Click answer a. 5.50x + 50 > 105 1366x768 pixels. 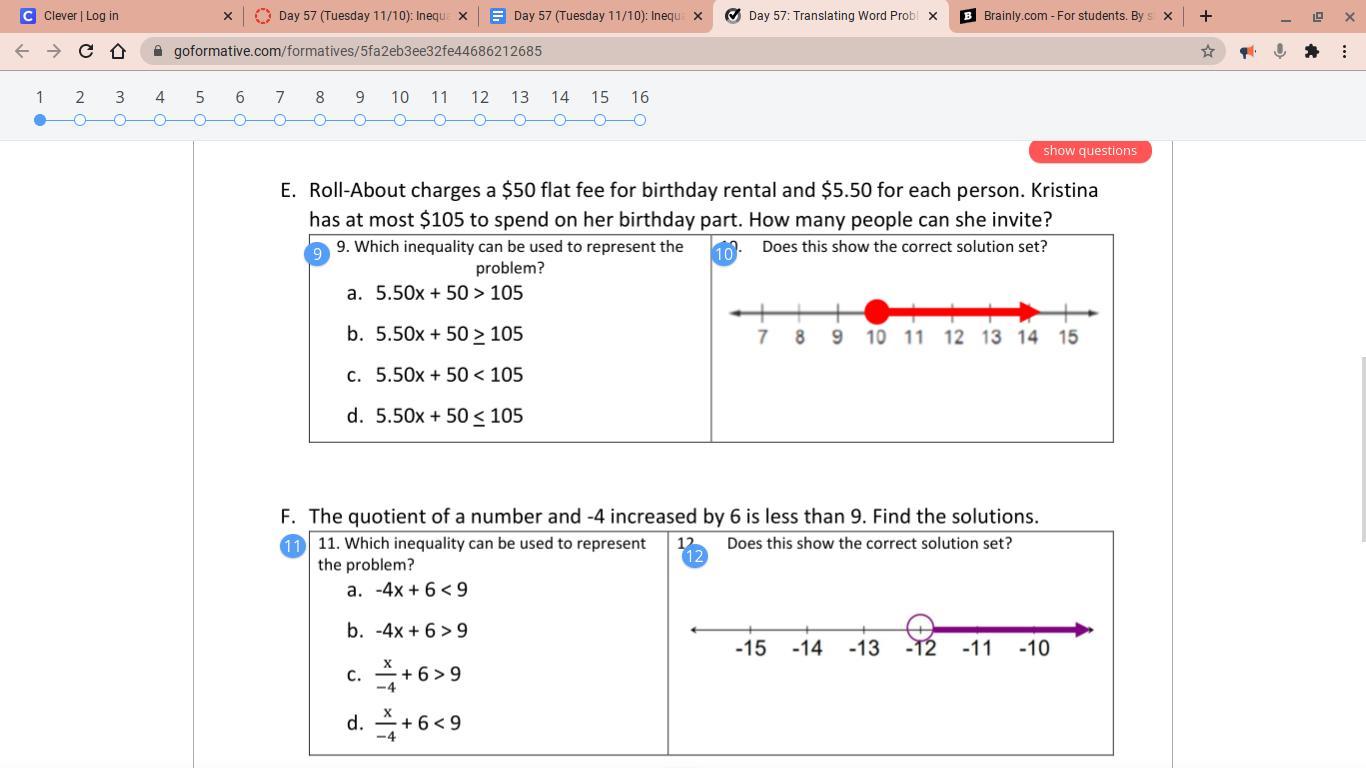[435, 293]
